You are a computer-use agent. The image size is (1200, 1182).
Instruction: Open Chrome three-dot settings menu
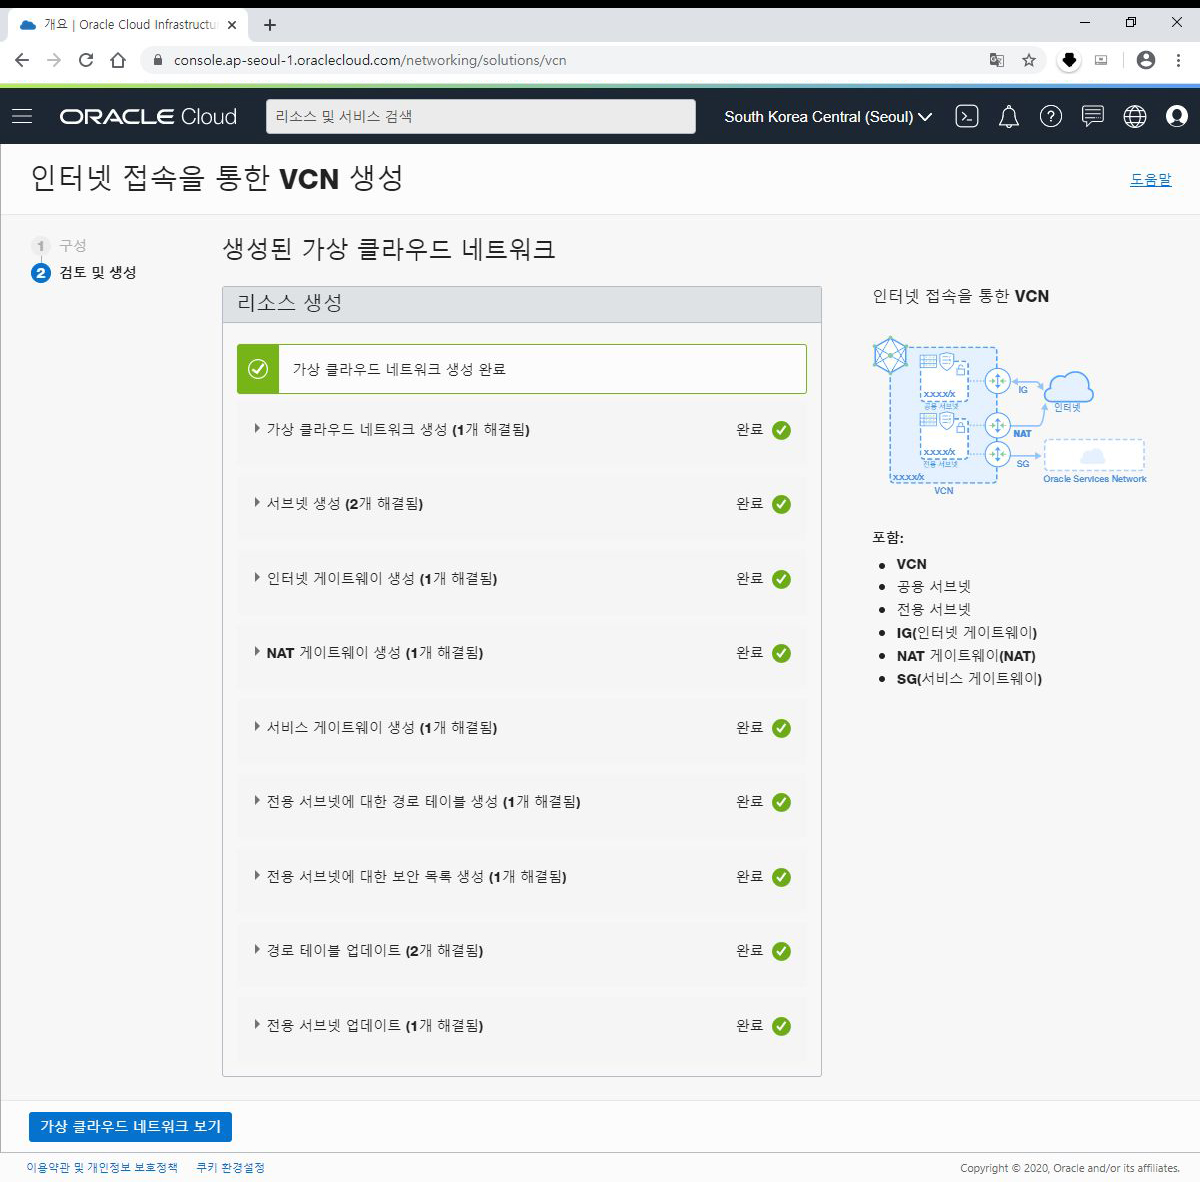click(1178, 60)
